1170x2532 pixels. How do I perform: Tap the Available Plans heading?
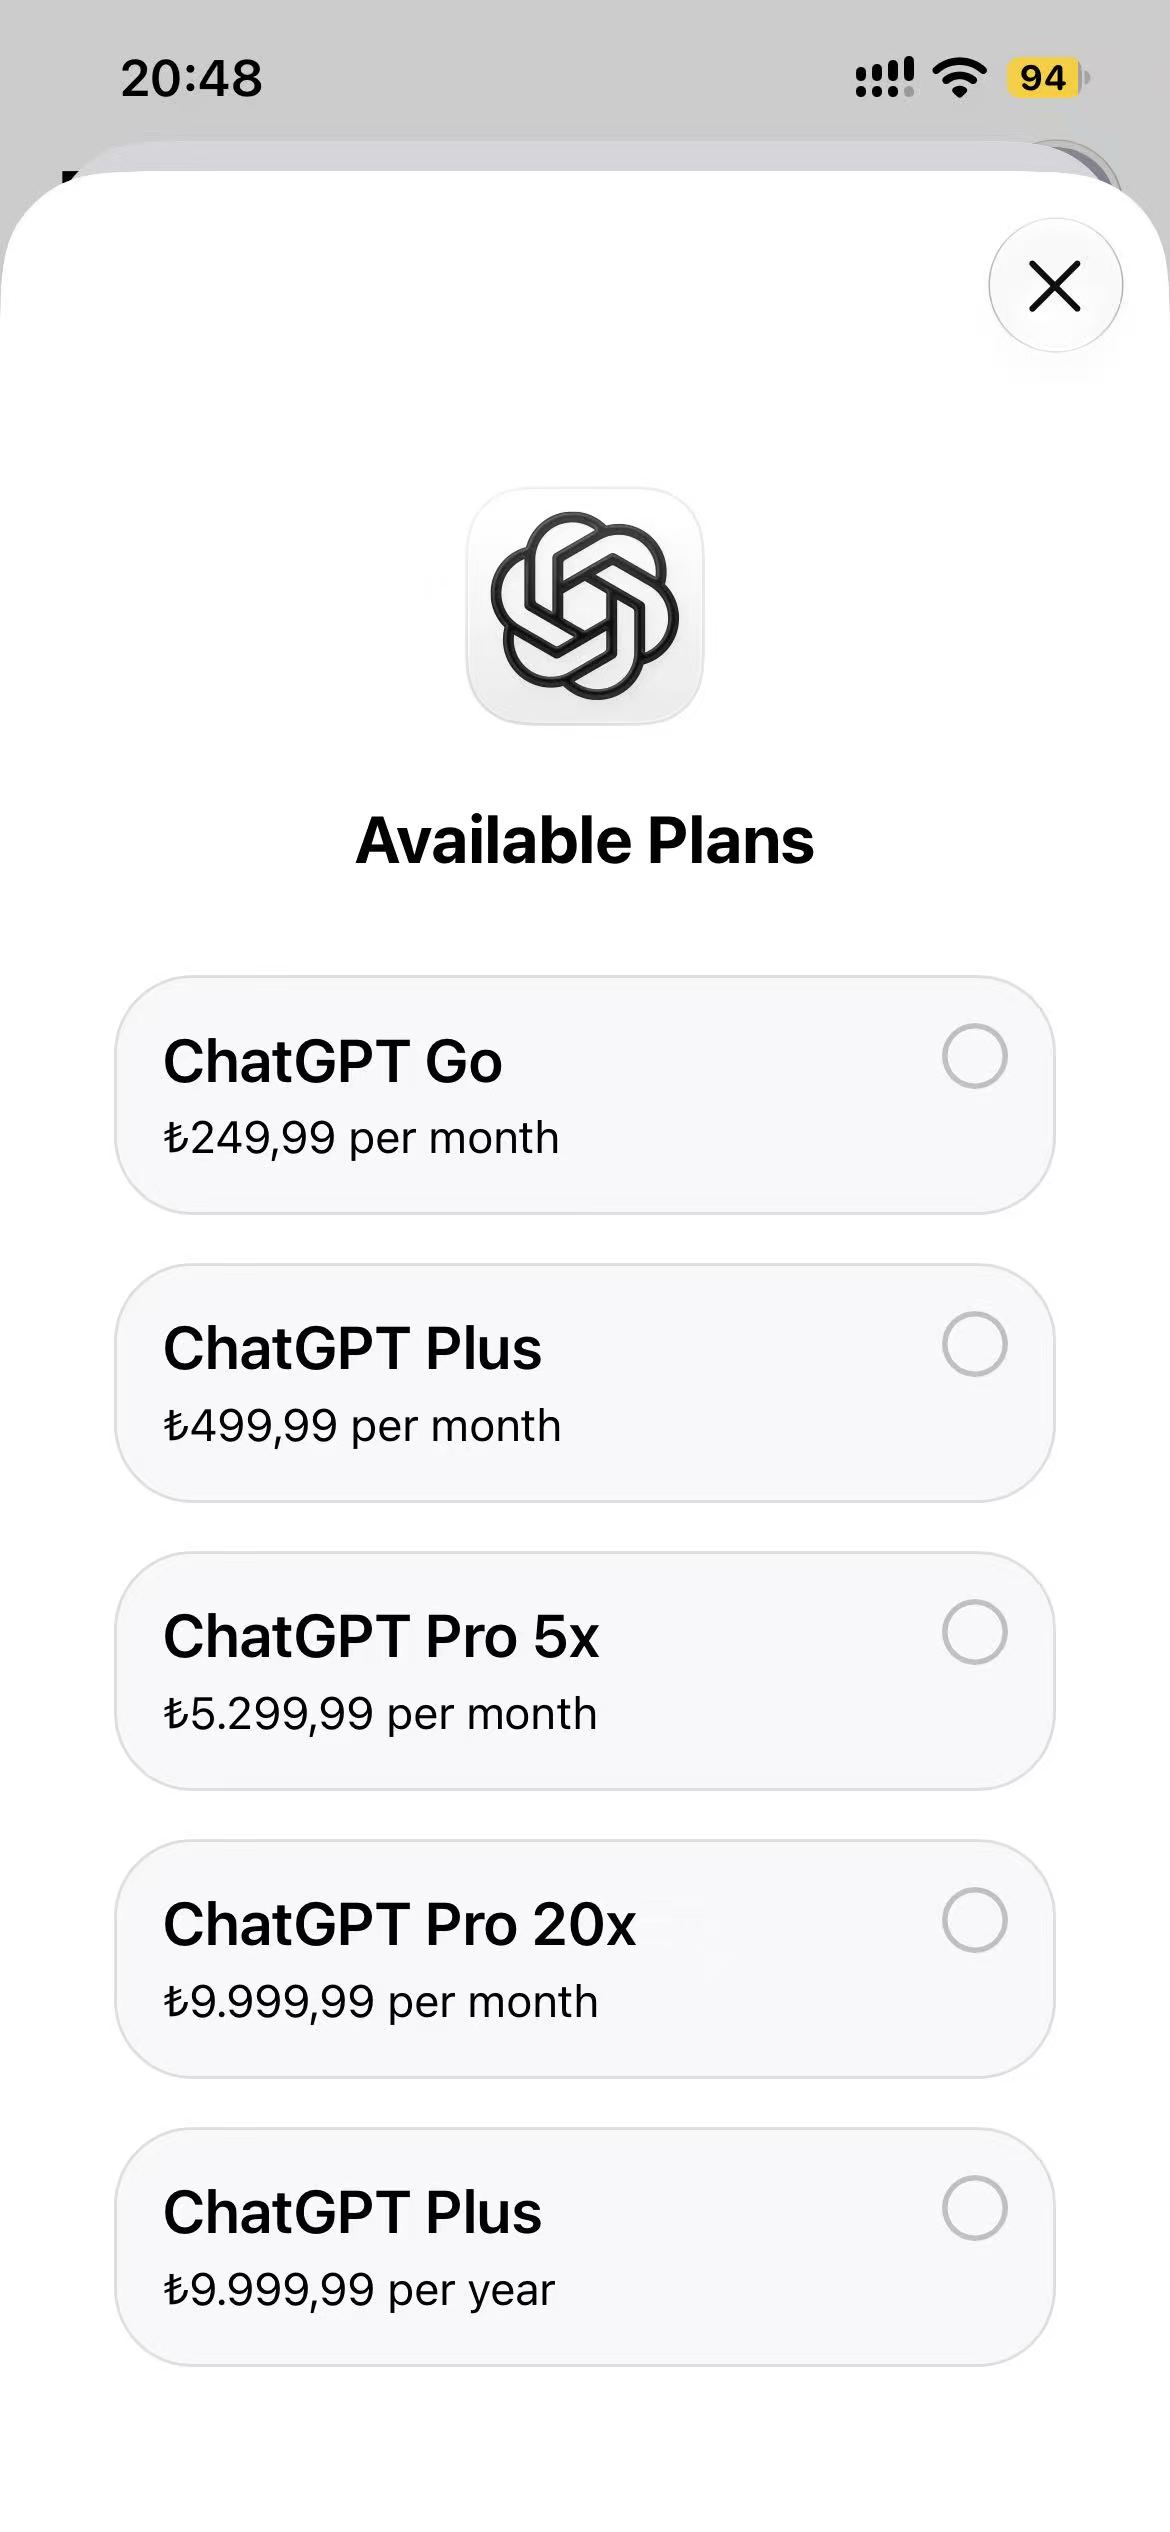[585, 840]
